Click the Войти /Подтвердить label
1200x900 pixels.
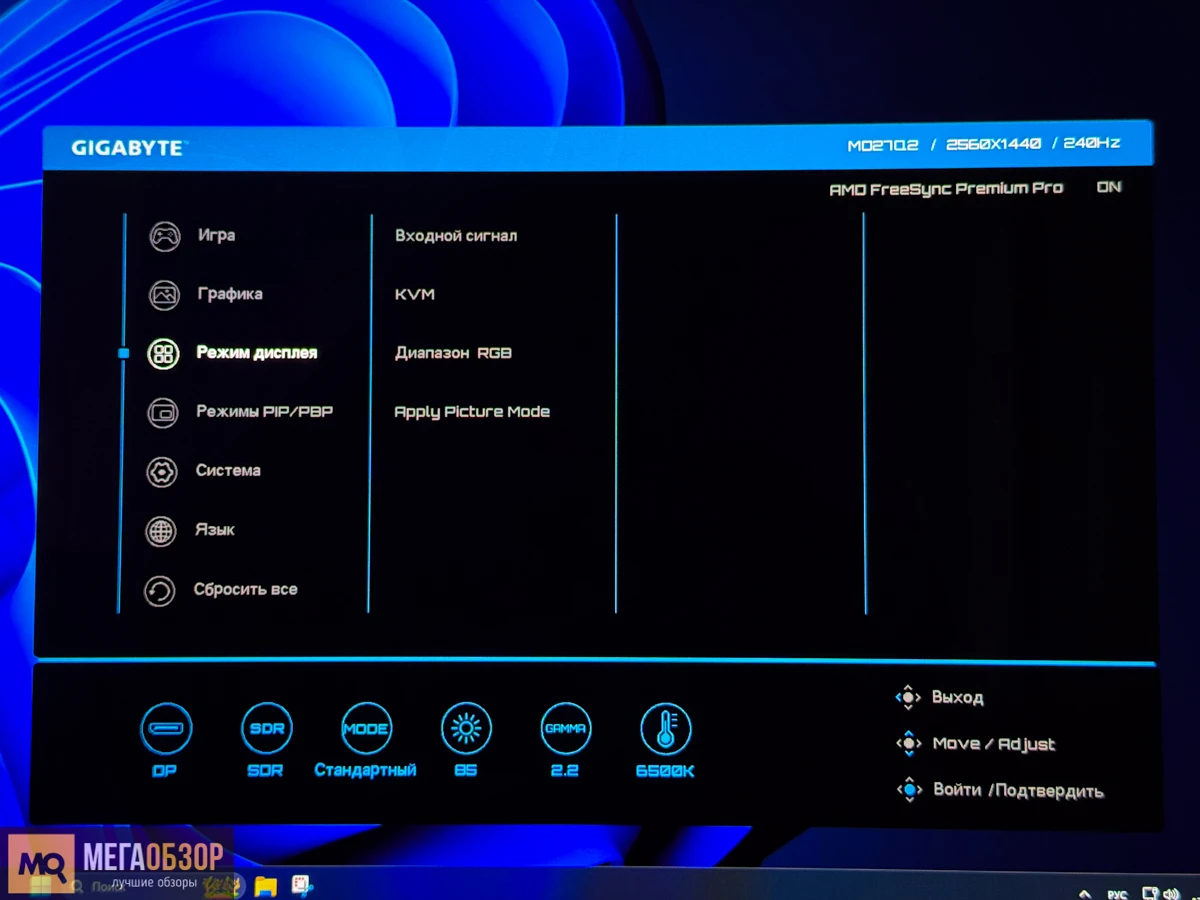click(1018, 790)
